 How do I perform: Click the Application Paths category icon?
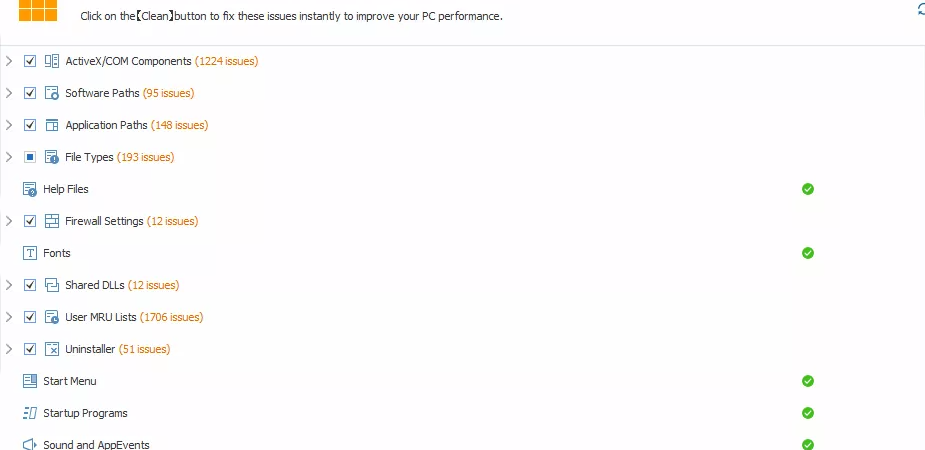[52, 125]
